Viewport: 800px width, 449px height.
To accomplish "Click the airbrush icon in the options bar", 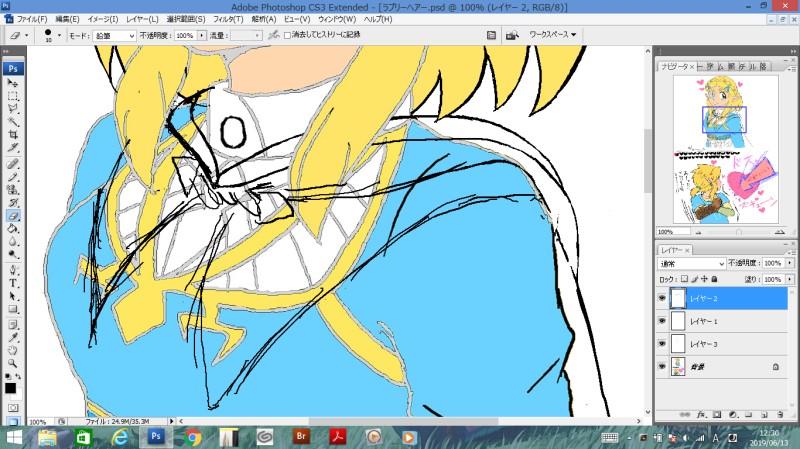I will 274,35.
